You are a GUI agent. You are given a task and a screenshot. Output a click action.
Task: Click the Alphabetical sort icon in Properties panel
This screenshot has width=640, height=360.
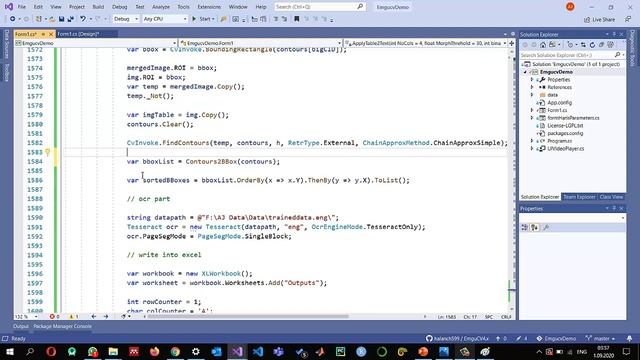tap(535, 227)
